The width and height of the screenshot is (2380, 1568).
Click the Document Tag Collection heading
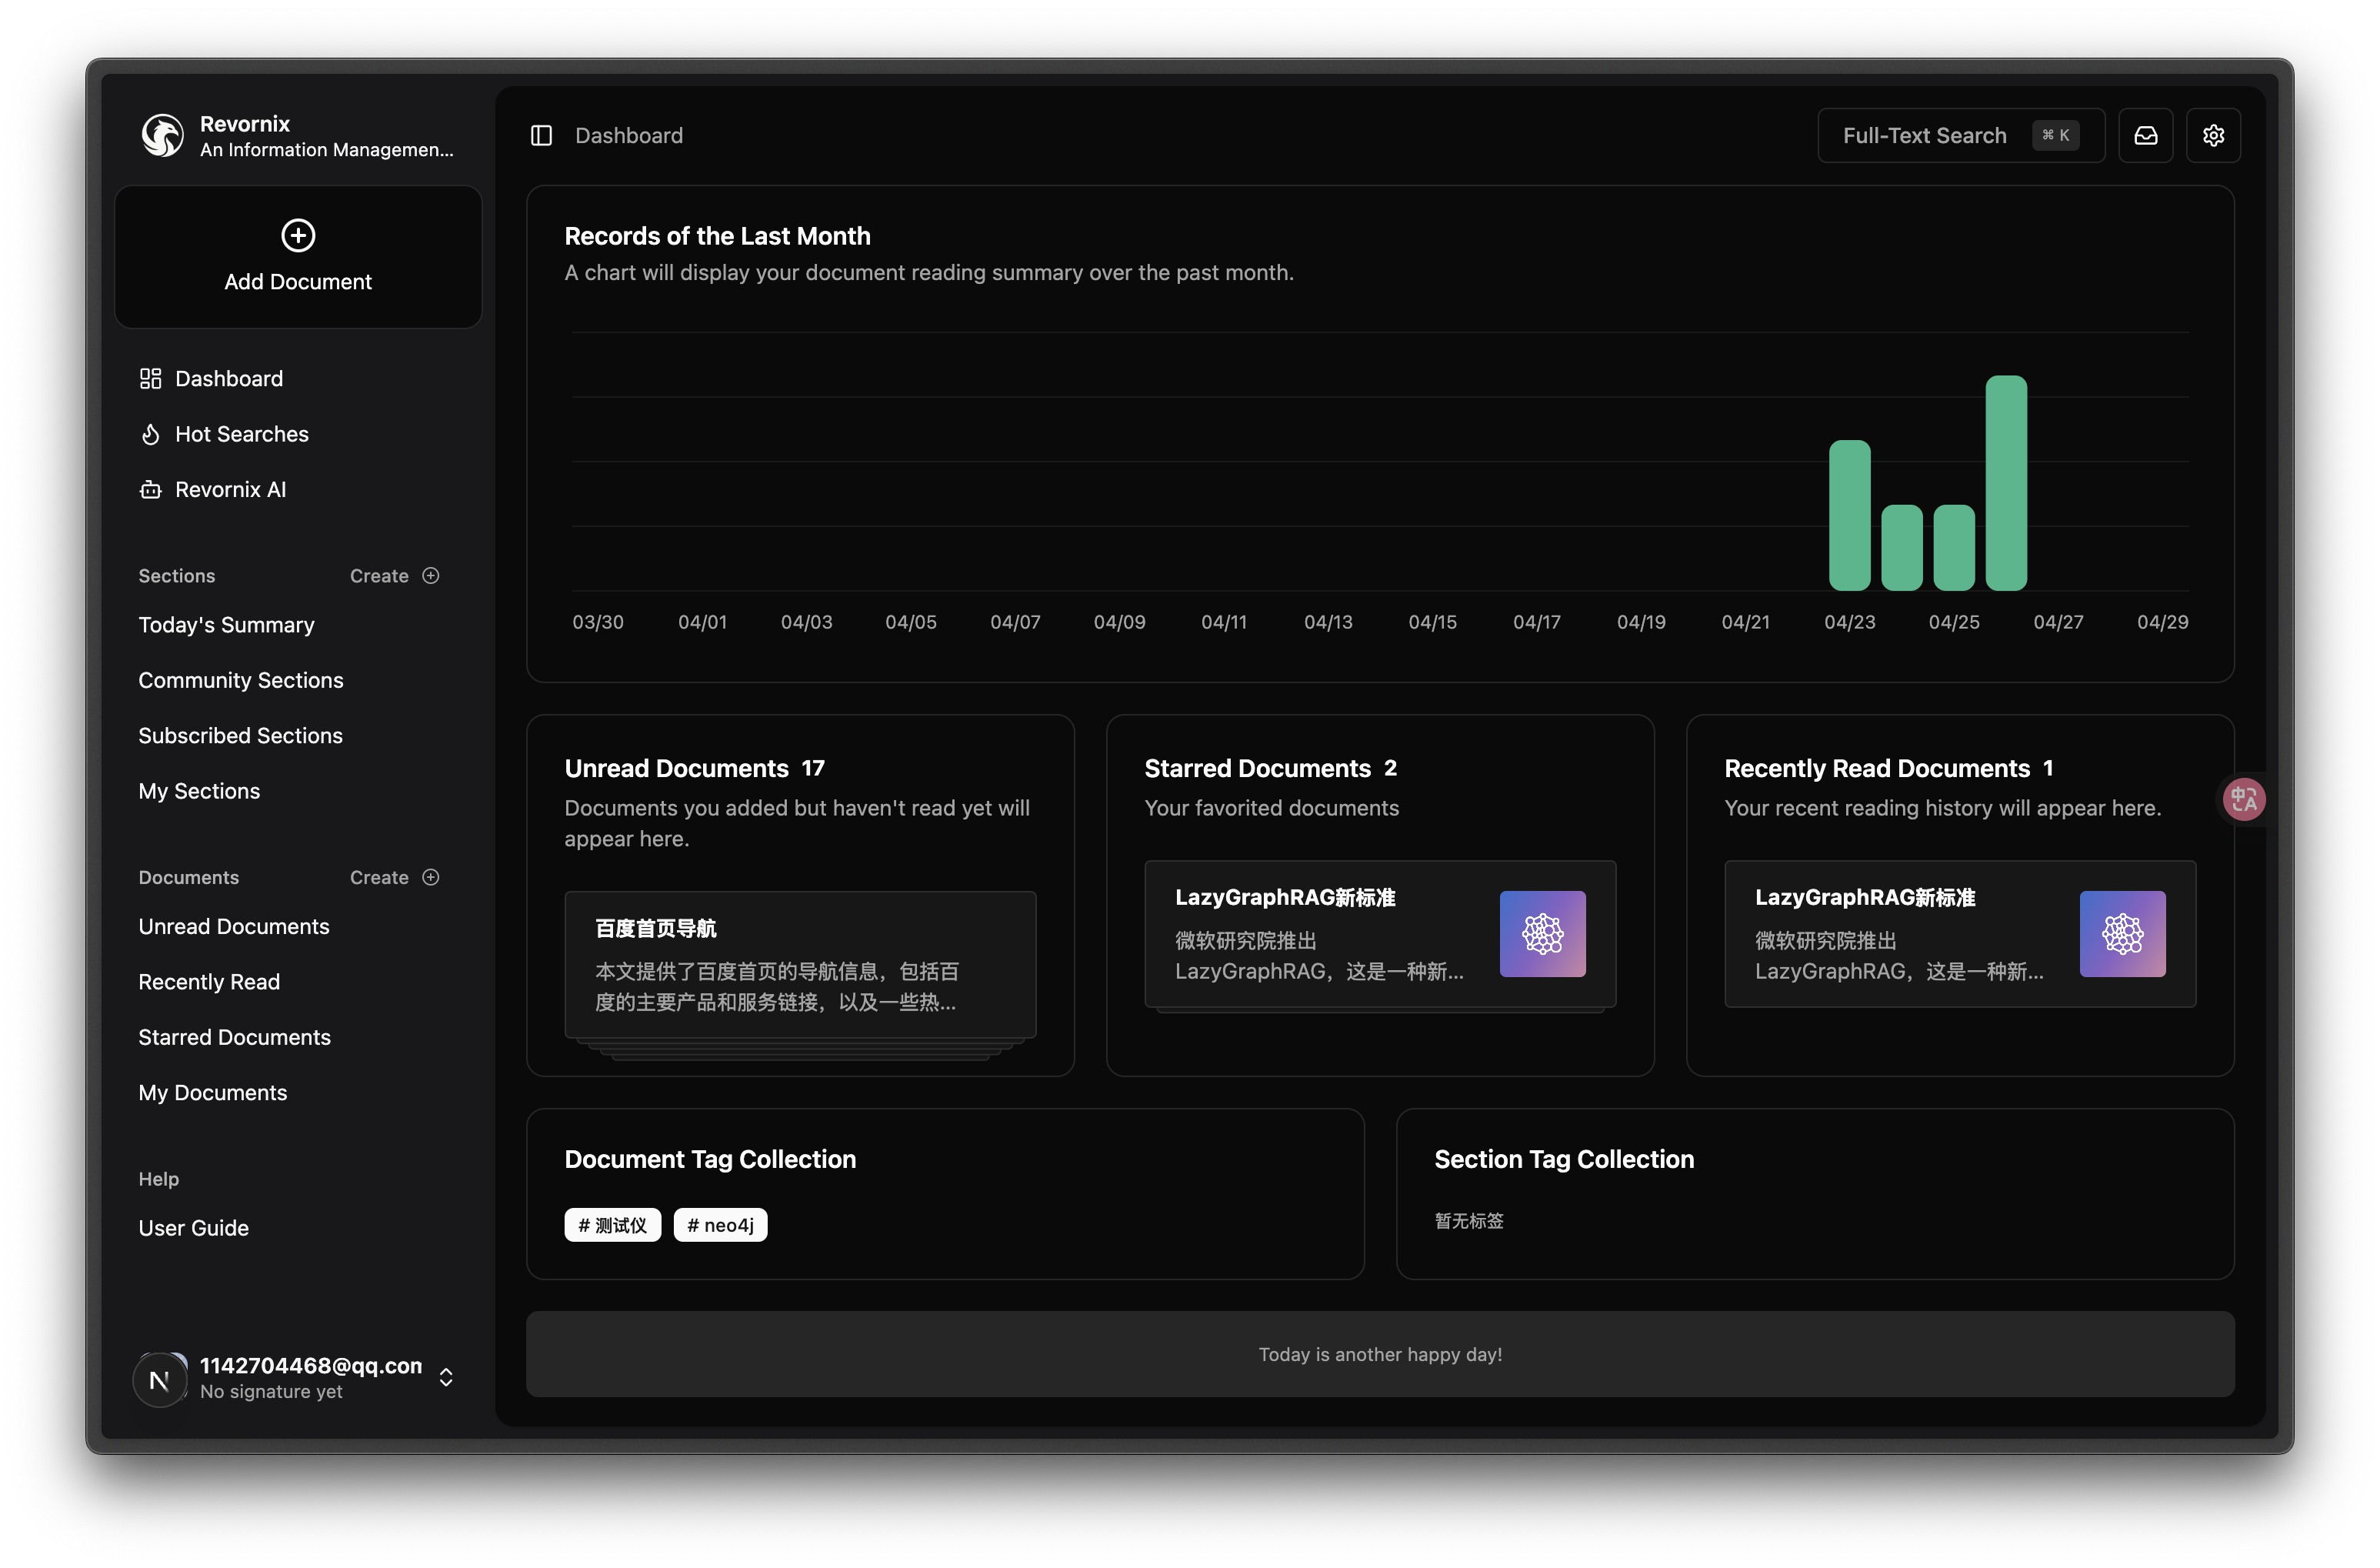pos(710,1159)
